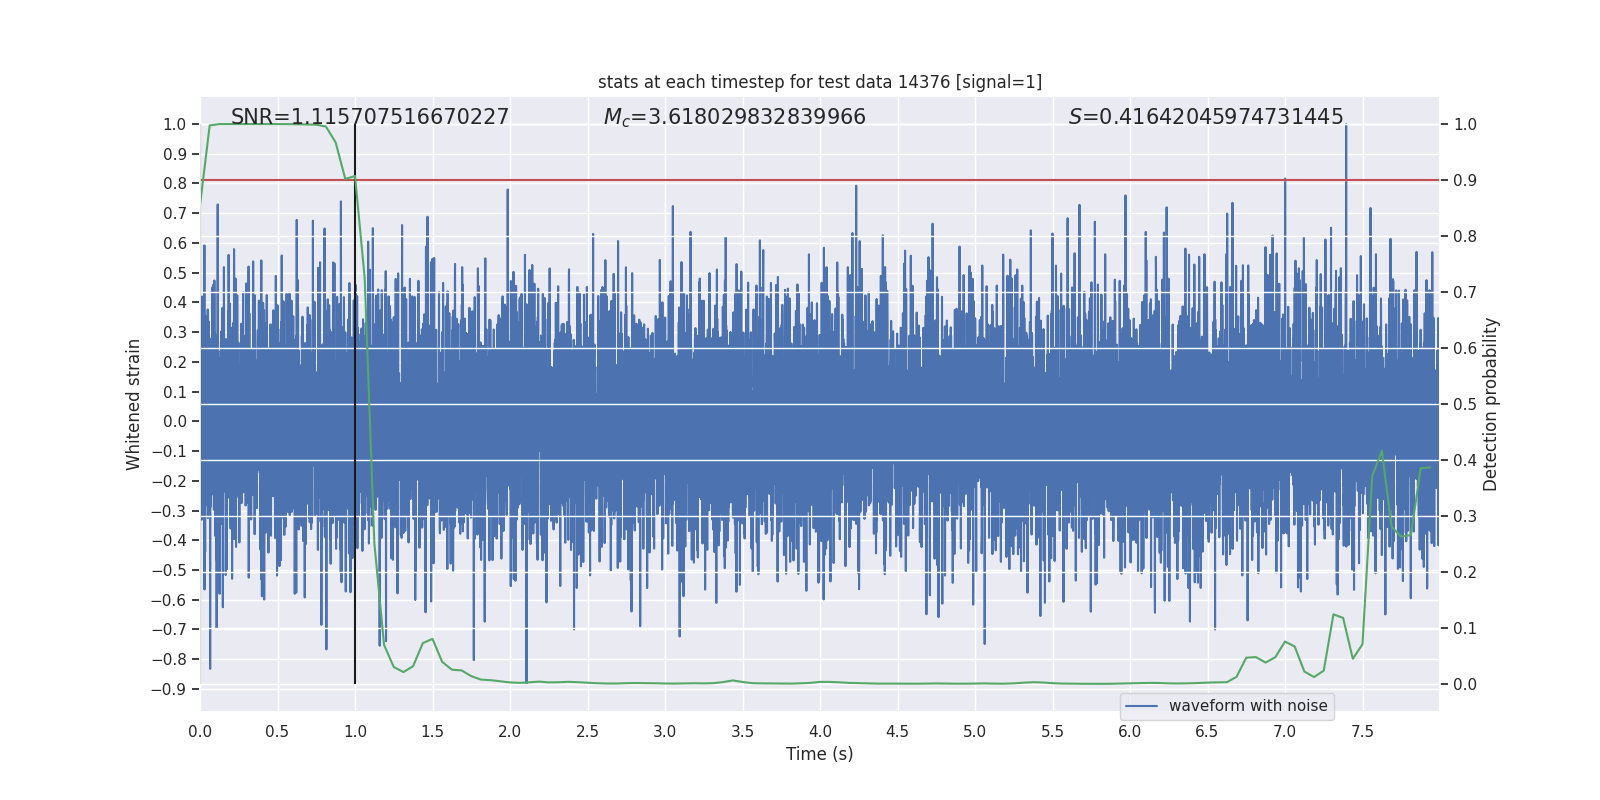The width and height of the screenshot is (1600, 800).
Task: Click the 0.9 tick on the right probability axis
Action: coord(1465,180)
